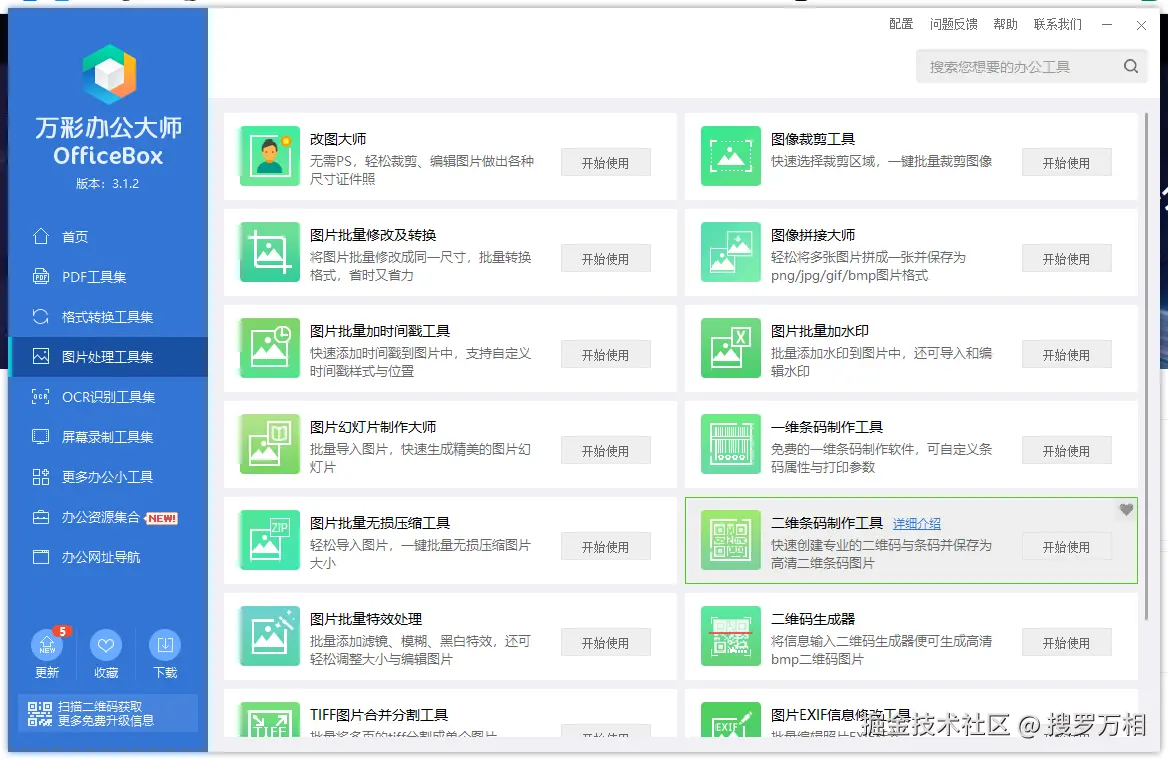This screenshot has width=1168, height=760.
Task: Click 问题反馈 in top bar
Action: point(953,24)
